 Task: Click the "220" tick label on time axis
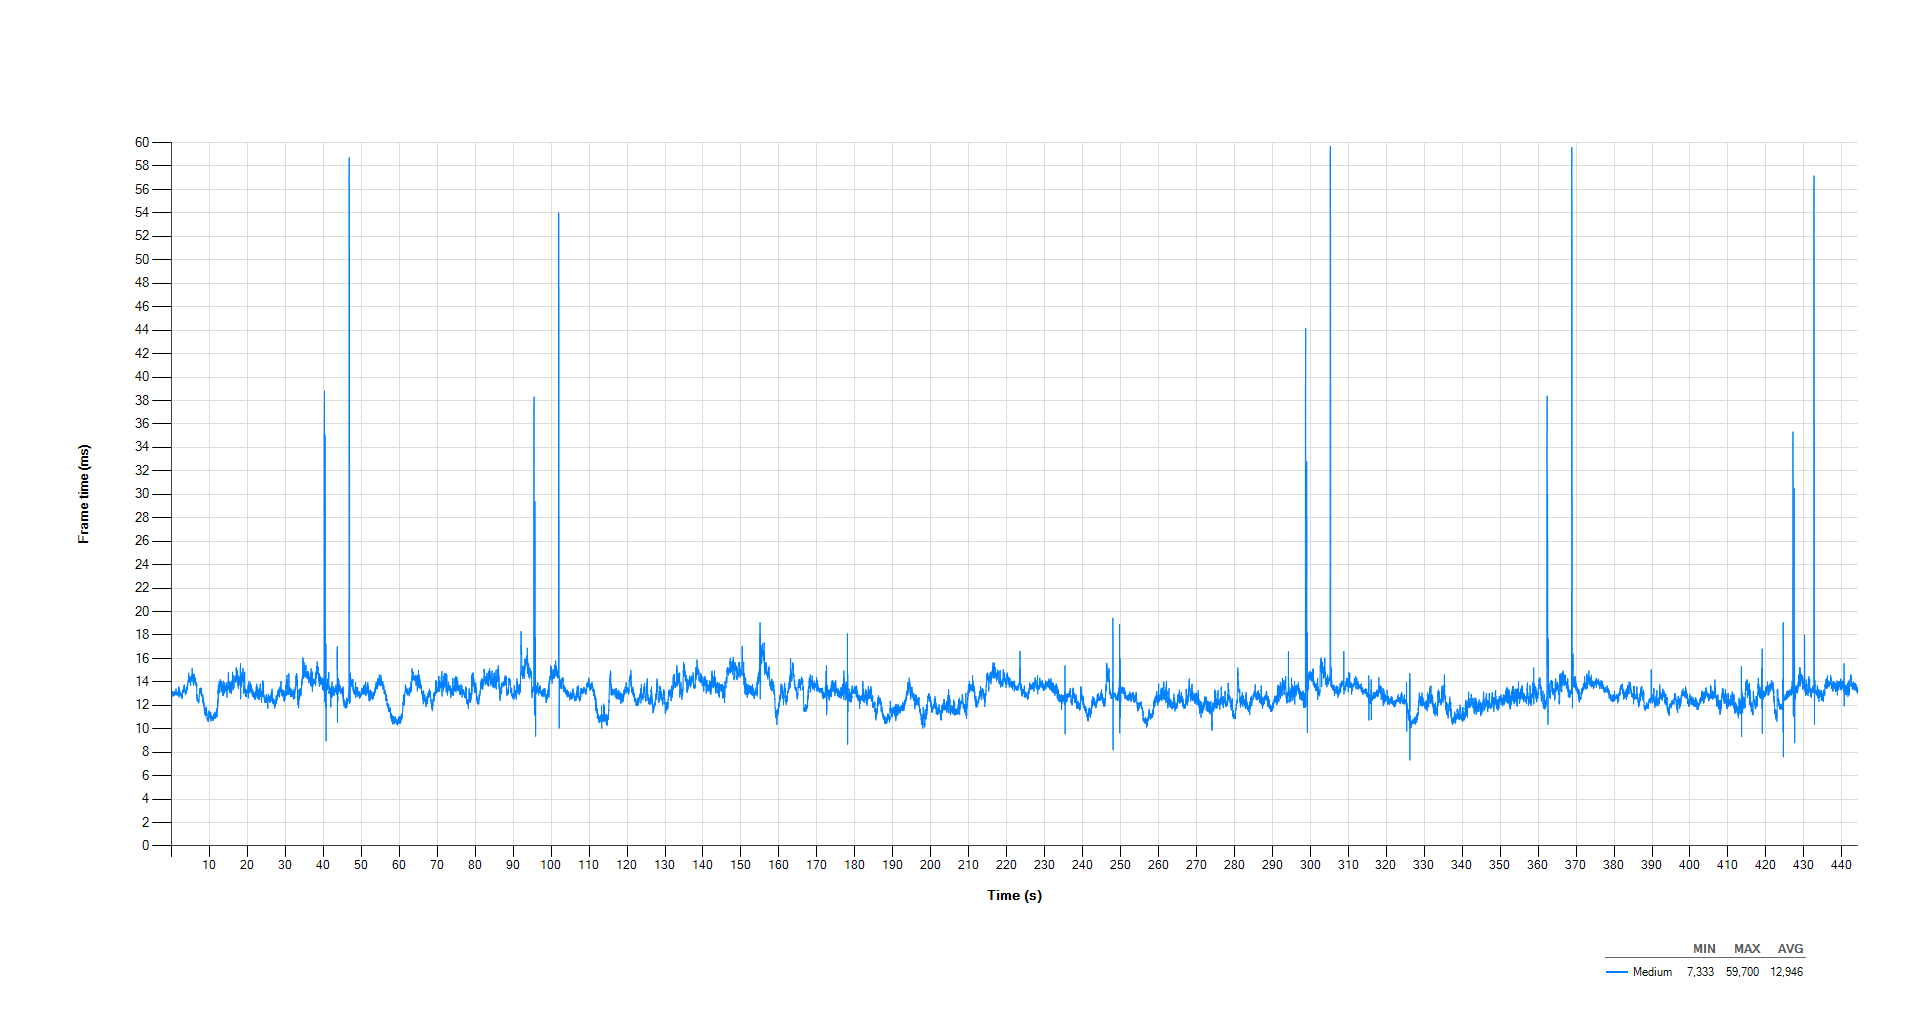[1006, 865]
